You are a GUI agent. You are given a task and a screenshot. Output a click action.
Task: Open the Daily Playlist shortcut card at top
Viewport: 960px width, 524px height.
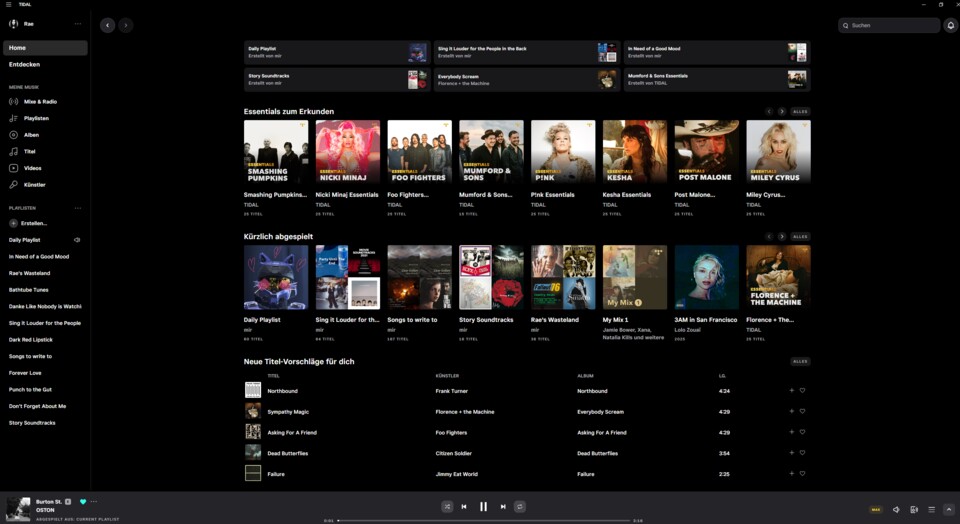click(x=337, y=53)
